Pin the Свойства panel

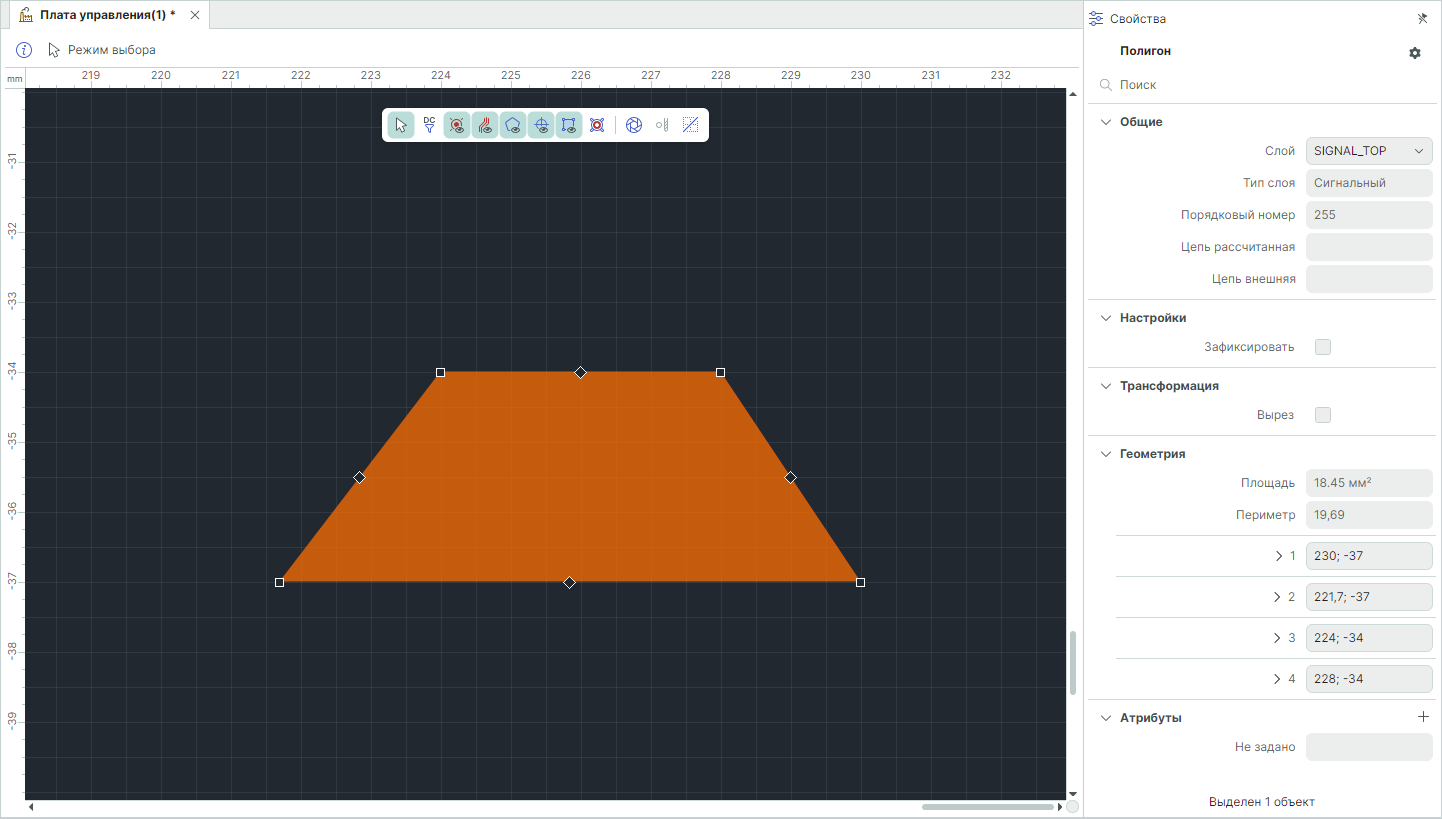coord(1422,19)
